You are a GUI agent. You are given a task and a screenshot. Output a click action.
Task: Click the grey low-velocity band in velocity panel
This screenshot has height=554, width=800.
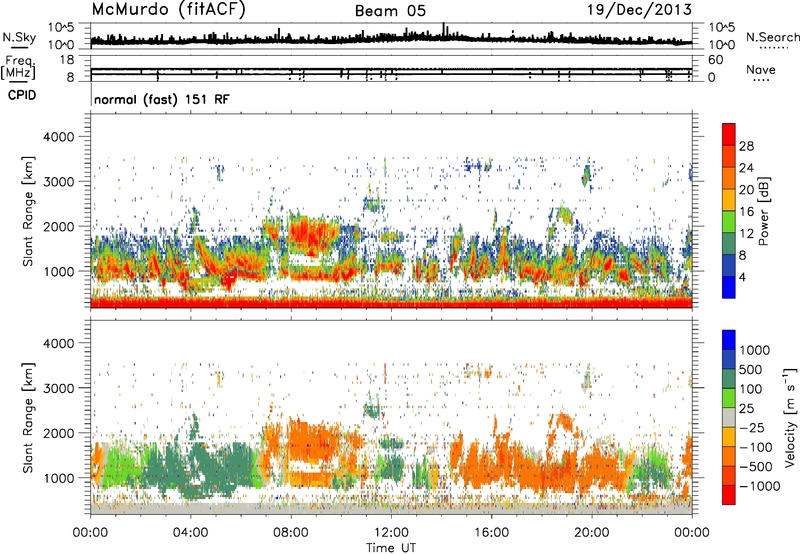pyautogui.click(x=391, y=509)
